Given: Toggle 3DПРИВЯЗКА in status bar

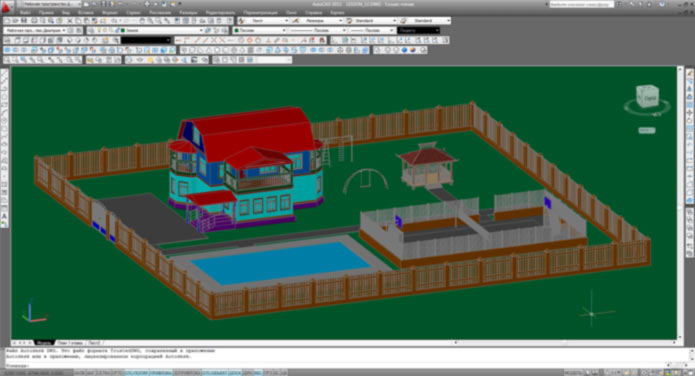Looking at the screenshot, I should click(x=187, y=372).
